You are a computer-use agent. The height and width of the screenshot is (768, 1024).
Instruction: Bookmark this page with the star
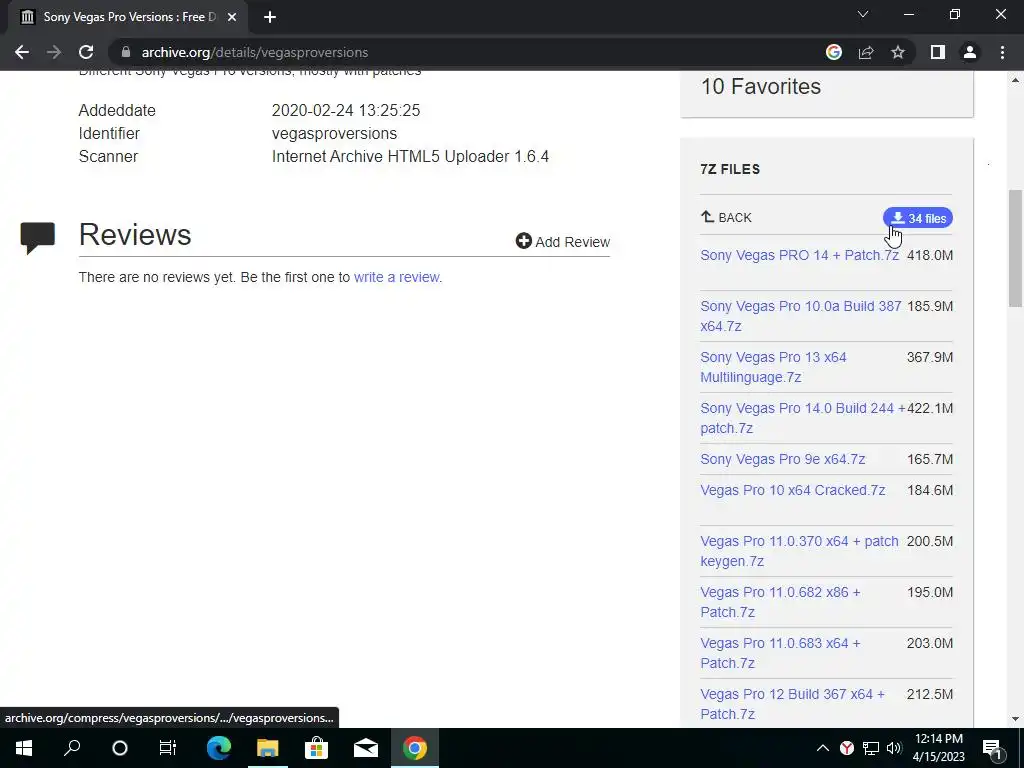898,52
